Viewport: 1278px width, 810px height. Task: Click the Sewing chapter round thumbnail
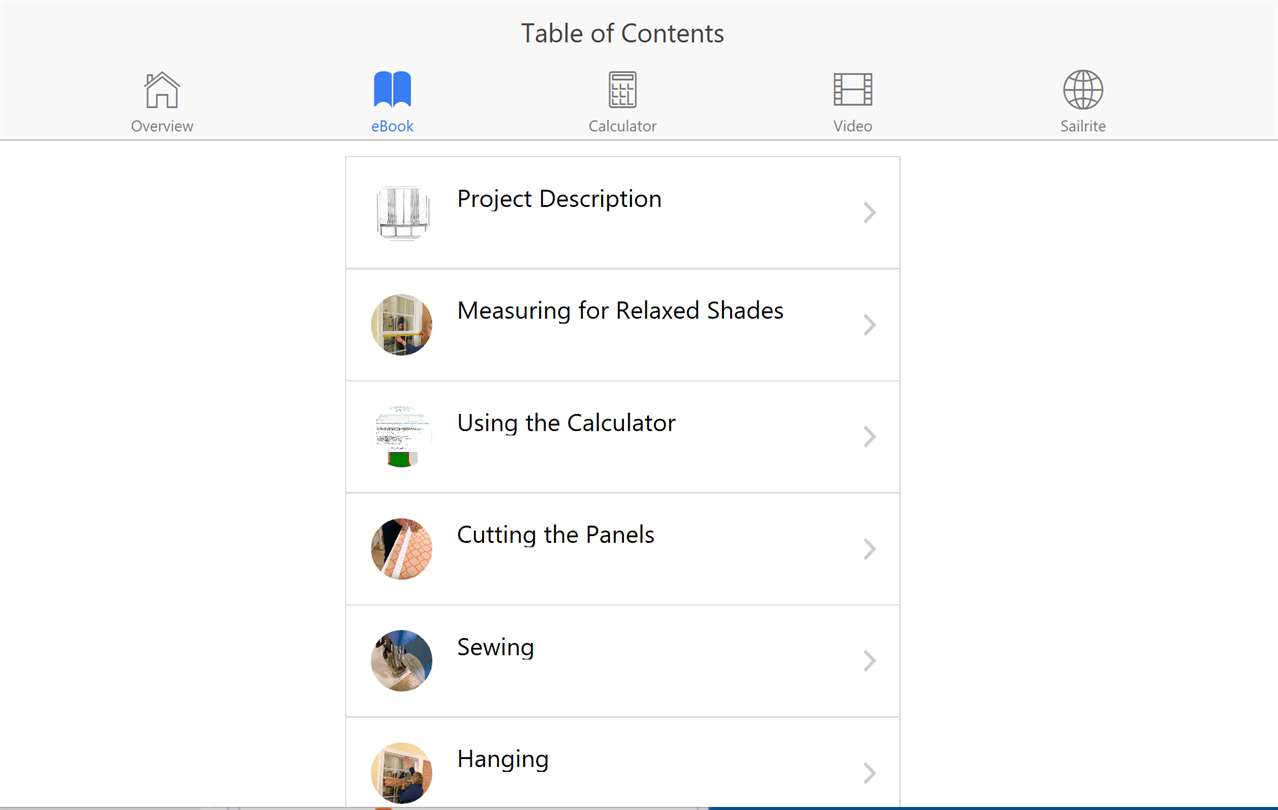tap(402, 661)
